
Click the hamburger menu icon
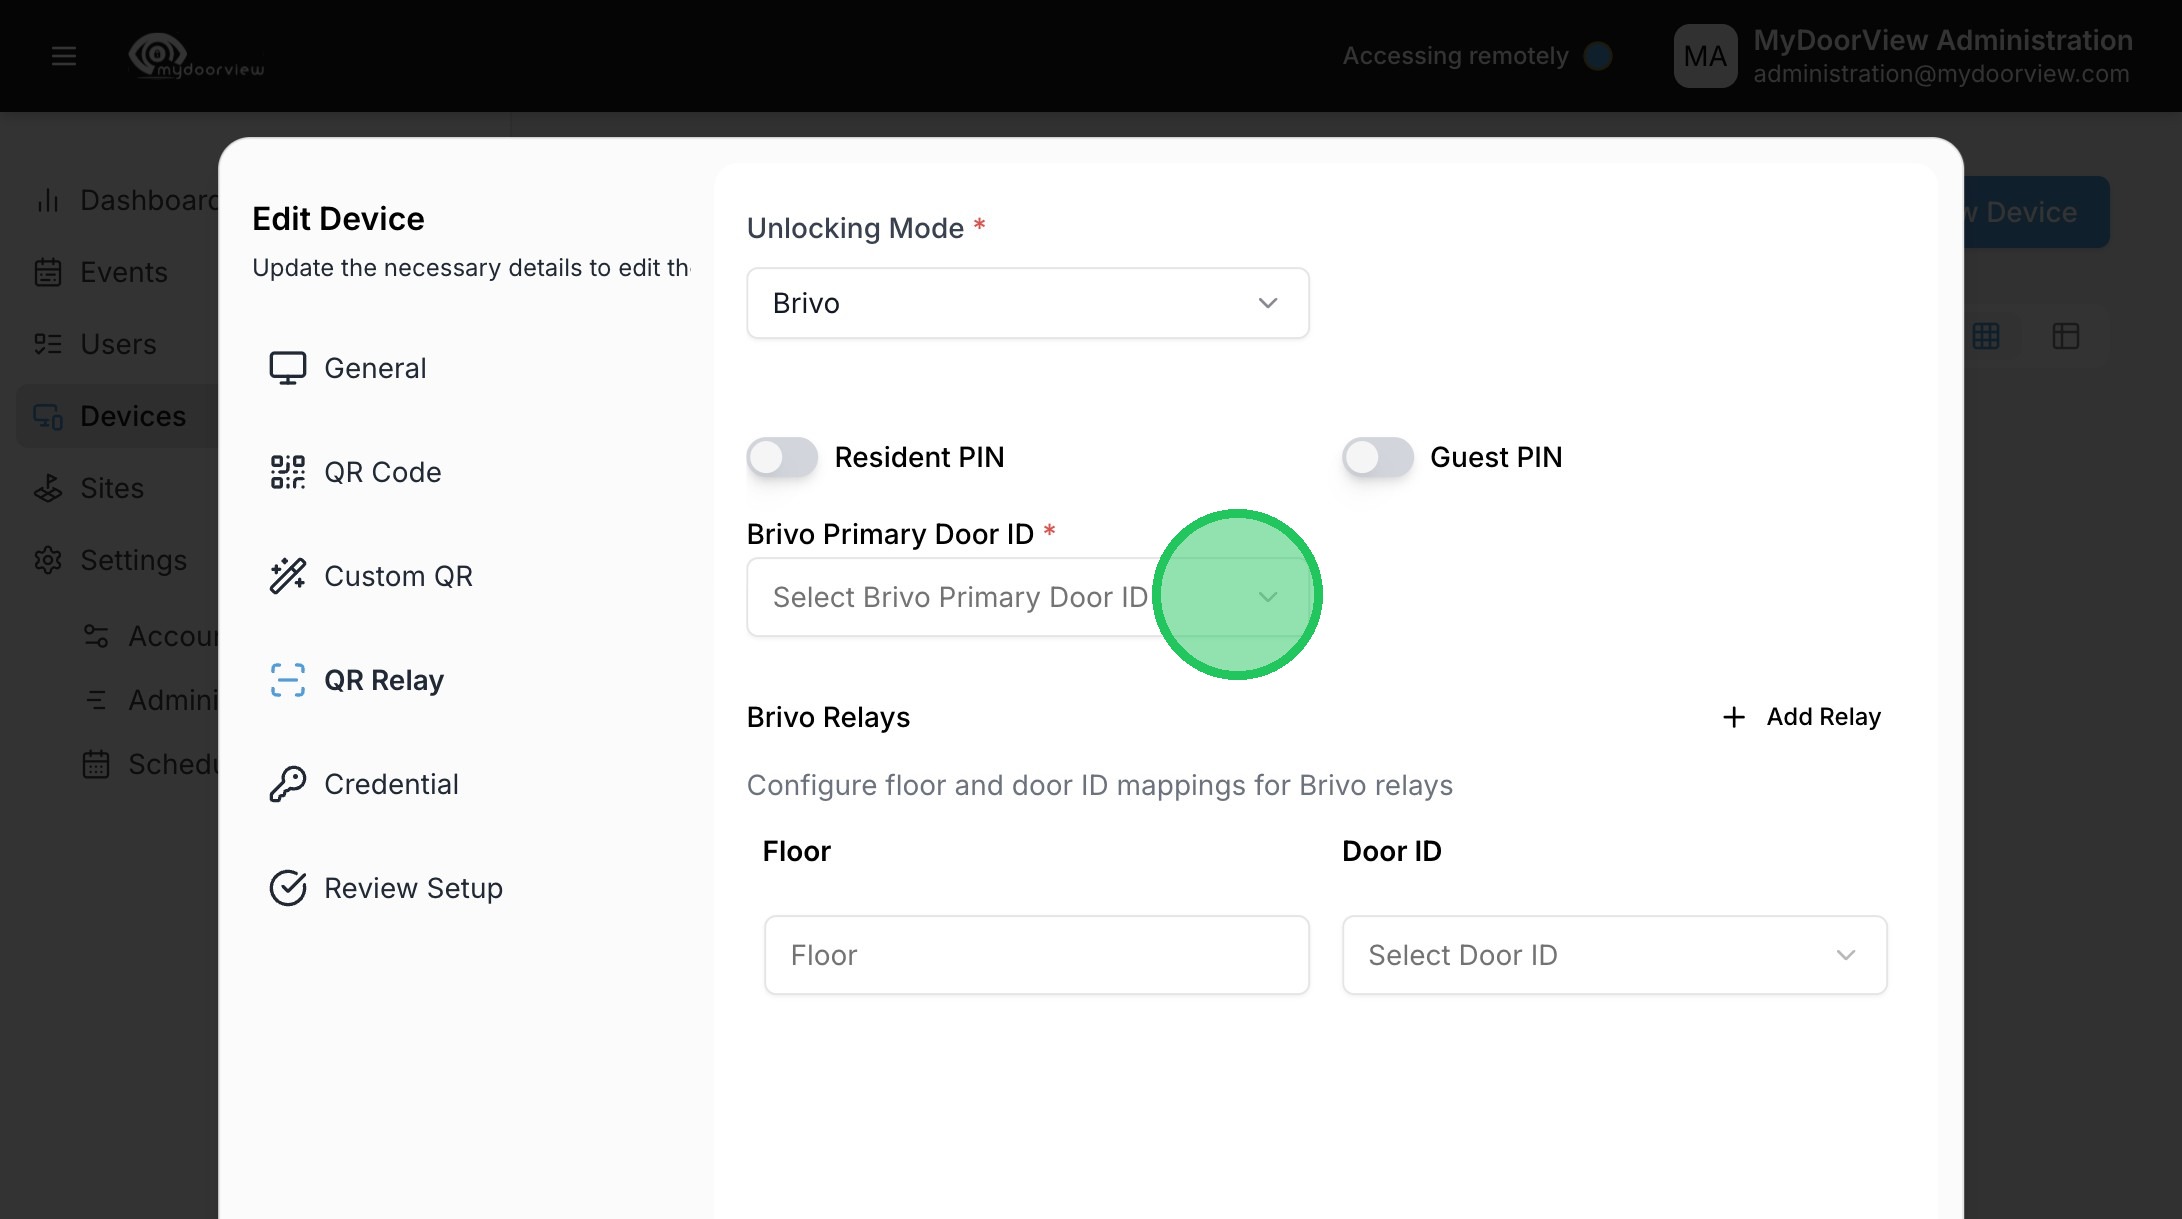pyautogui.click(x=63, y=56)
